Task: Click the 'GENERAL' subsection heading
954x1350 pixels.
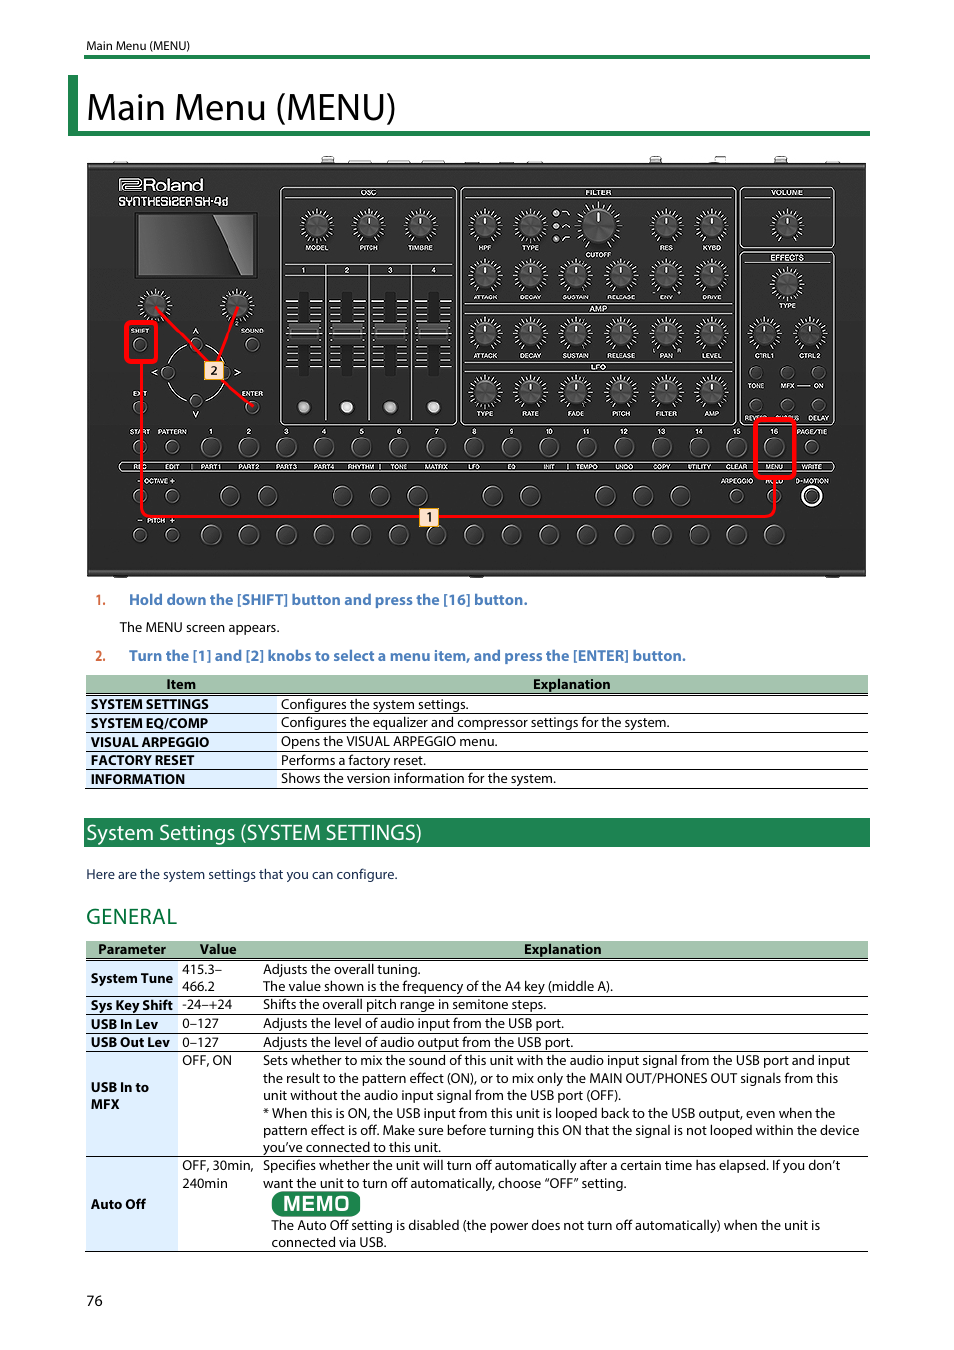Action: click(131, 917)
